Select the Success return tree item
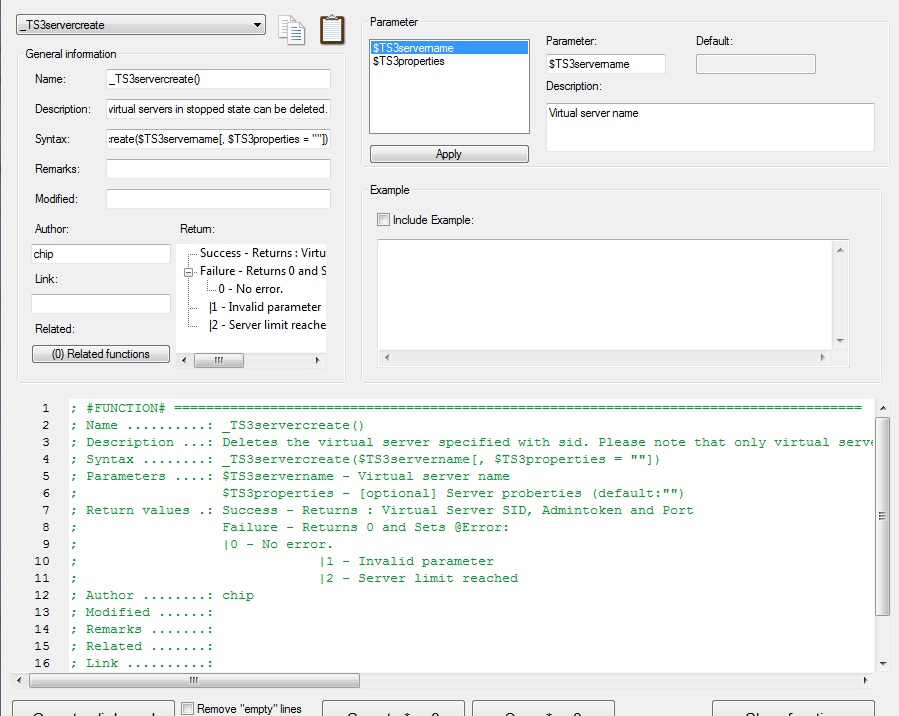Viewport: 899px width, 716px height. [x=262, y=254]
